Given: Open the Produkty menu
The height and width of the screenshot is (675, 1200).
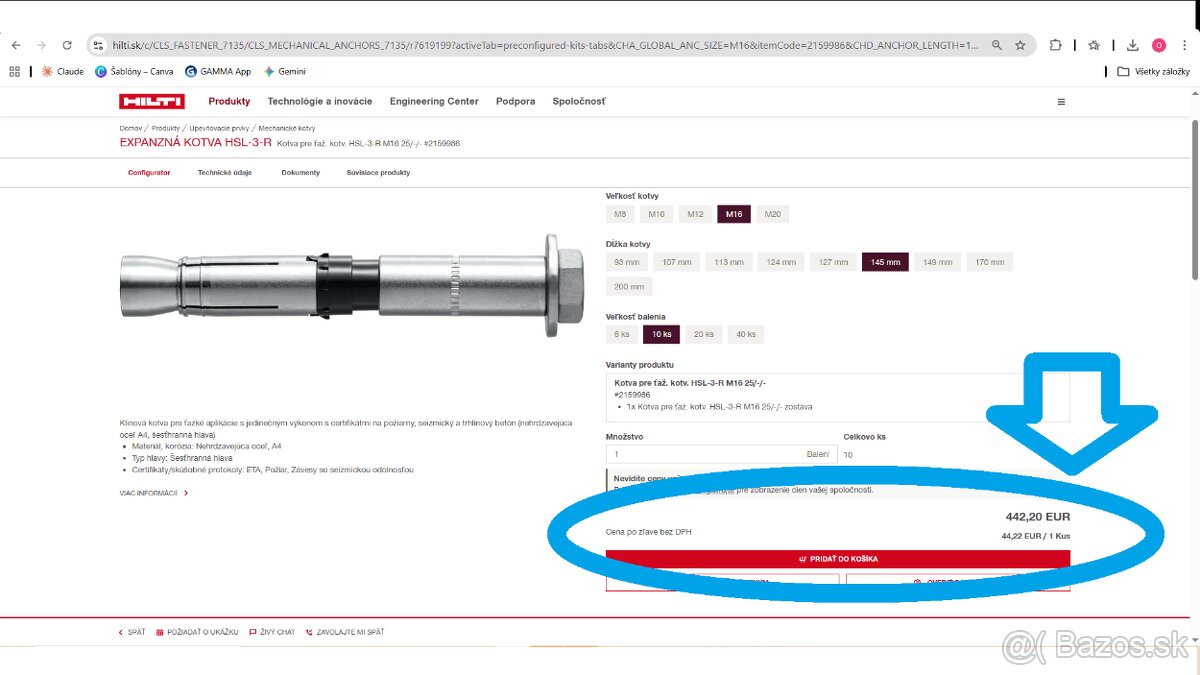Looking at the screenshot, I should (x=228, y=101).
